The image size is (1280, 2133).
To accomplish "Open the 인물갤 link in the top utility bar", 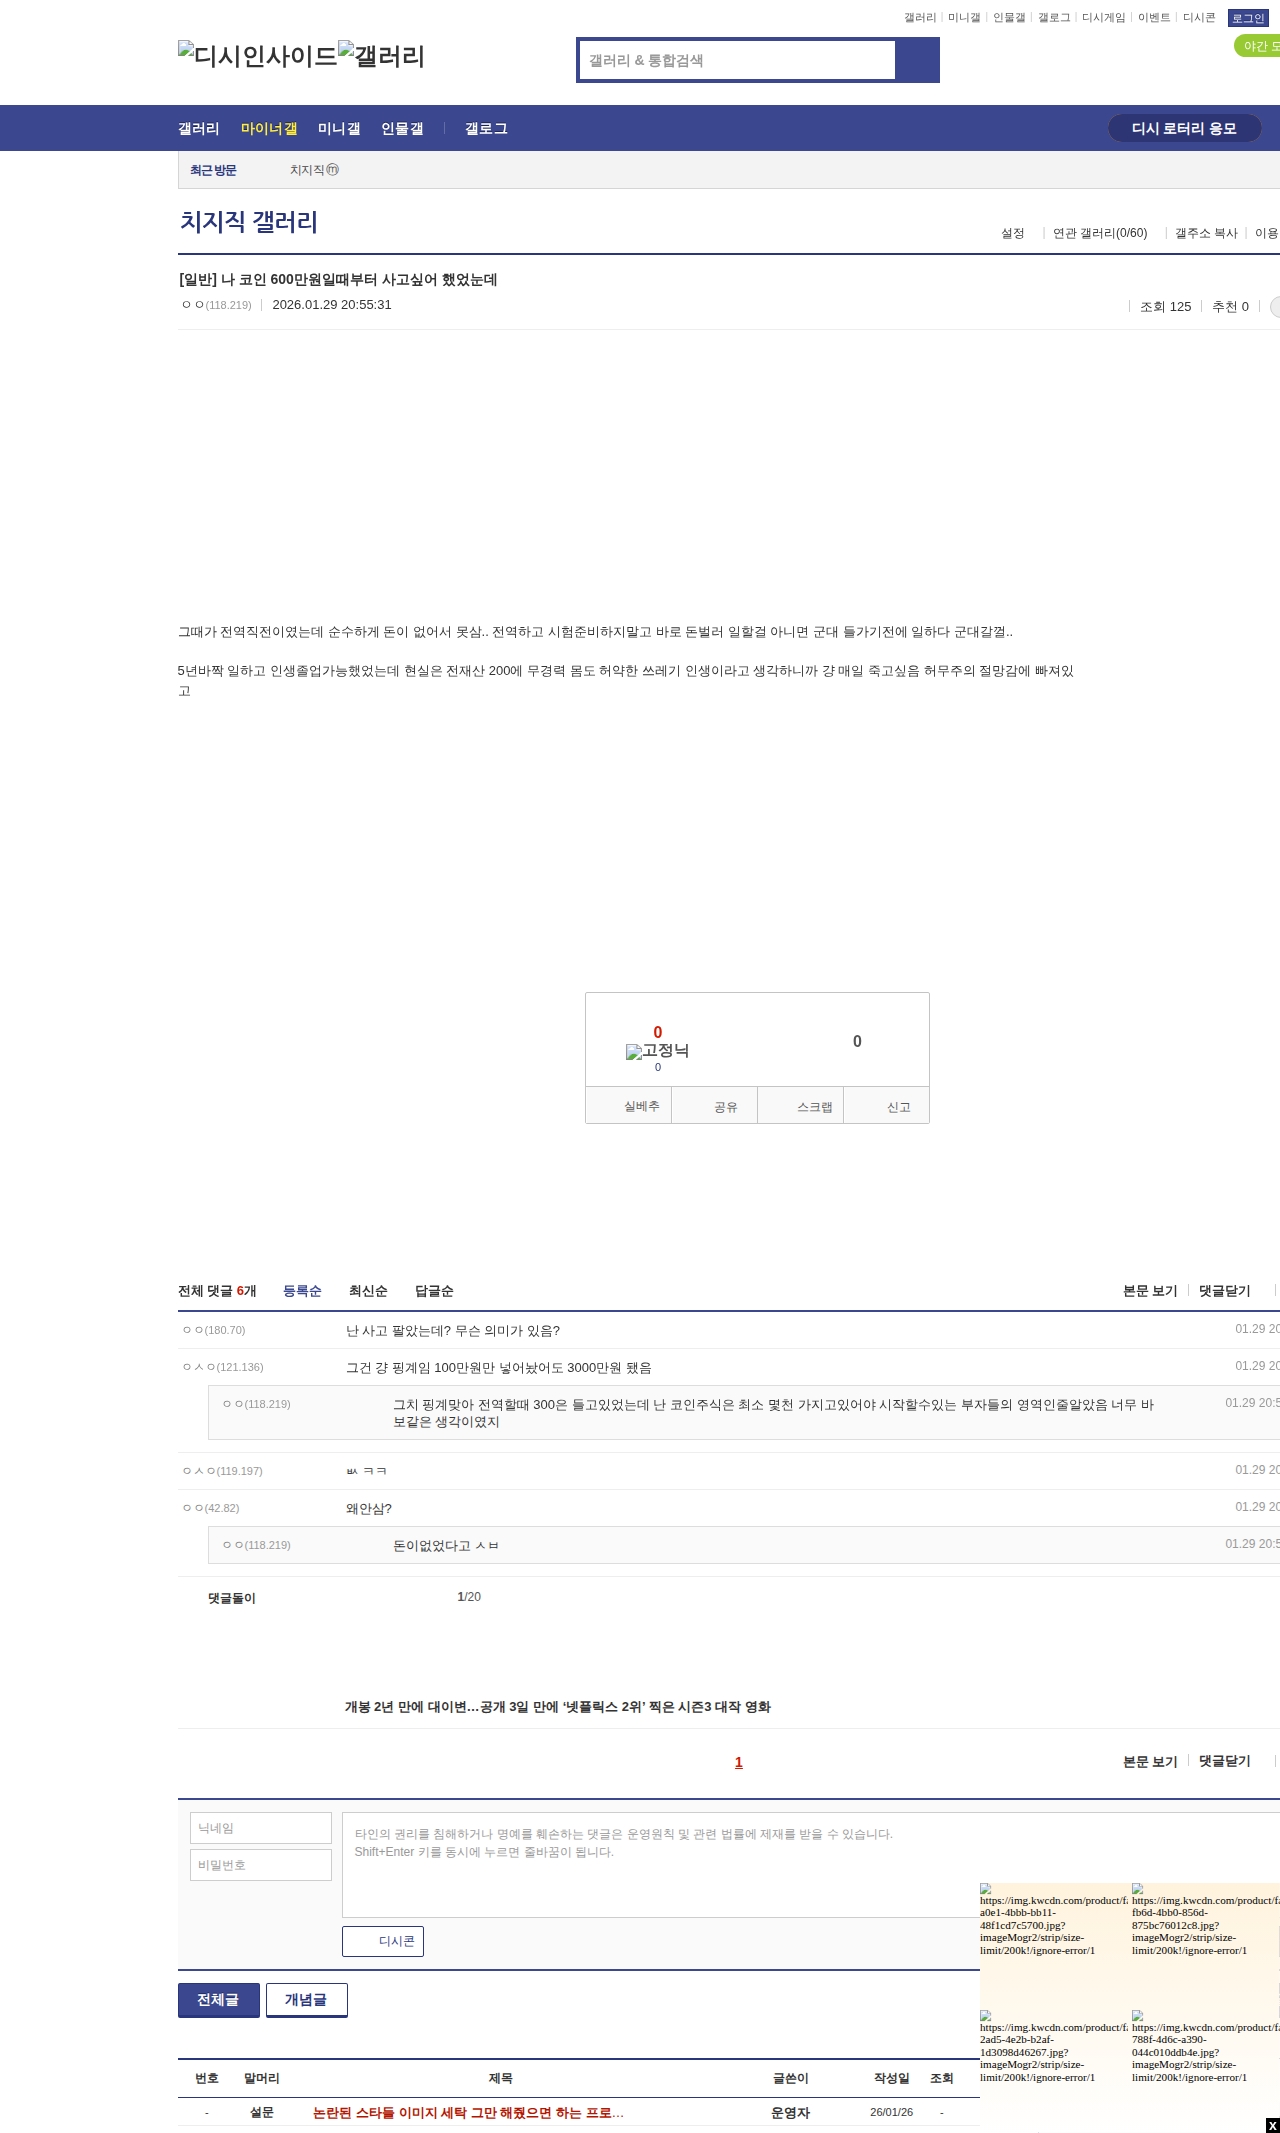I will click(1009, 18).
